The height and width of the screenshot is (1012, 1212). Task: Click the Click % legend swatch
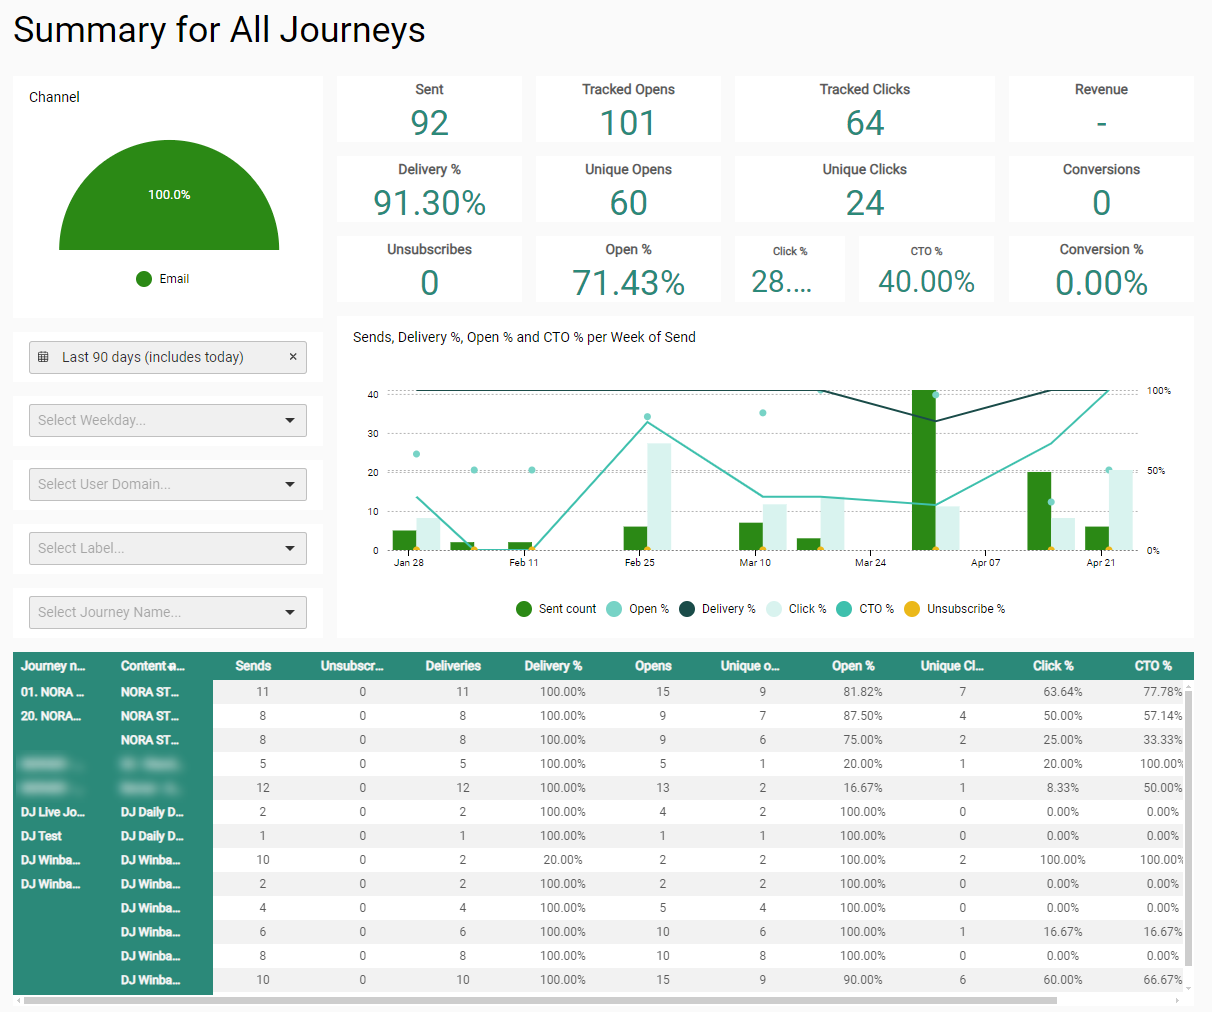tap(774, 609)
